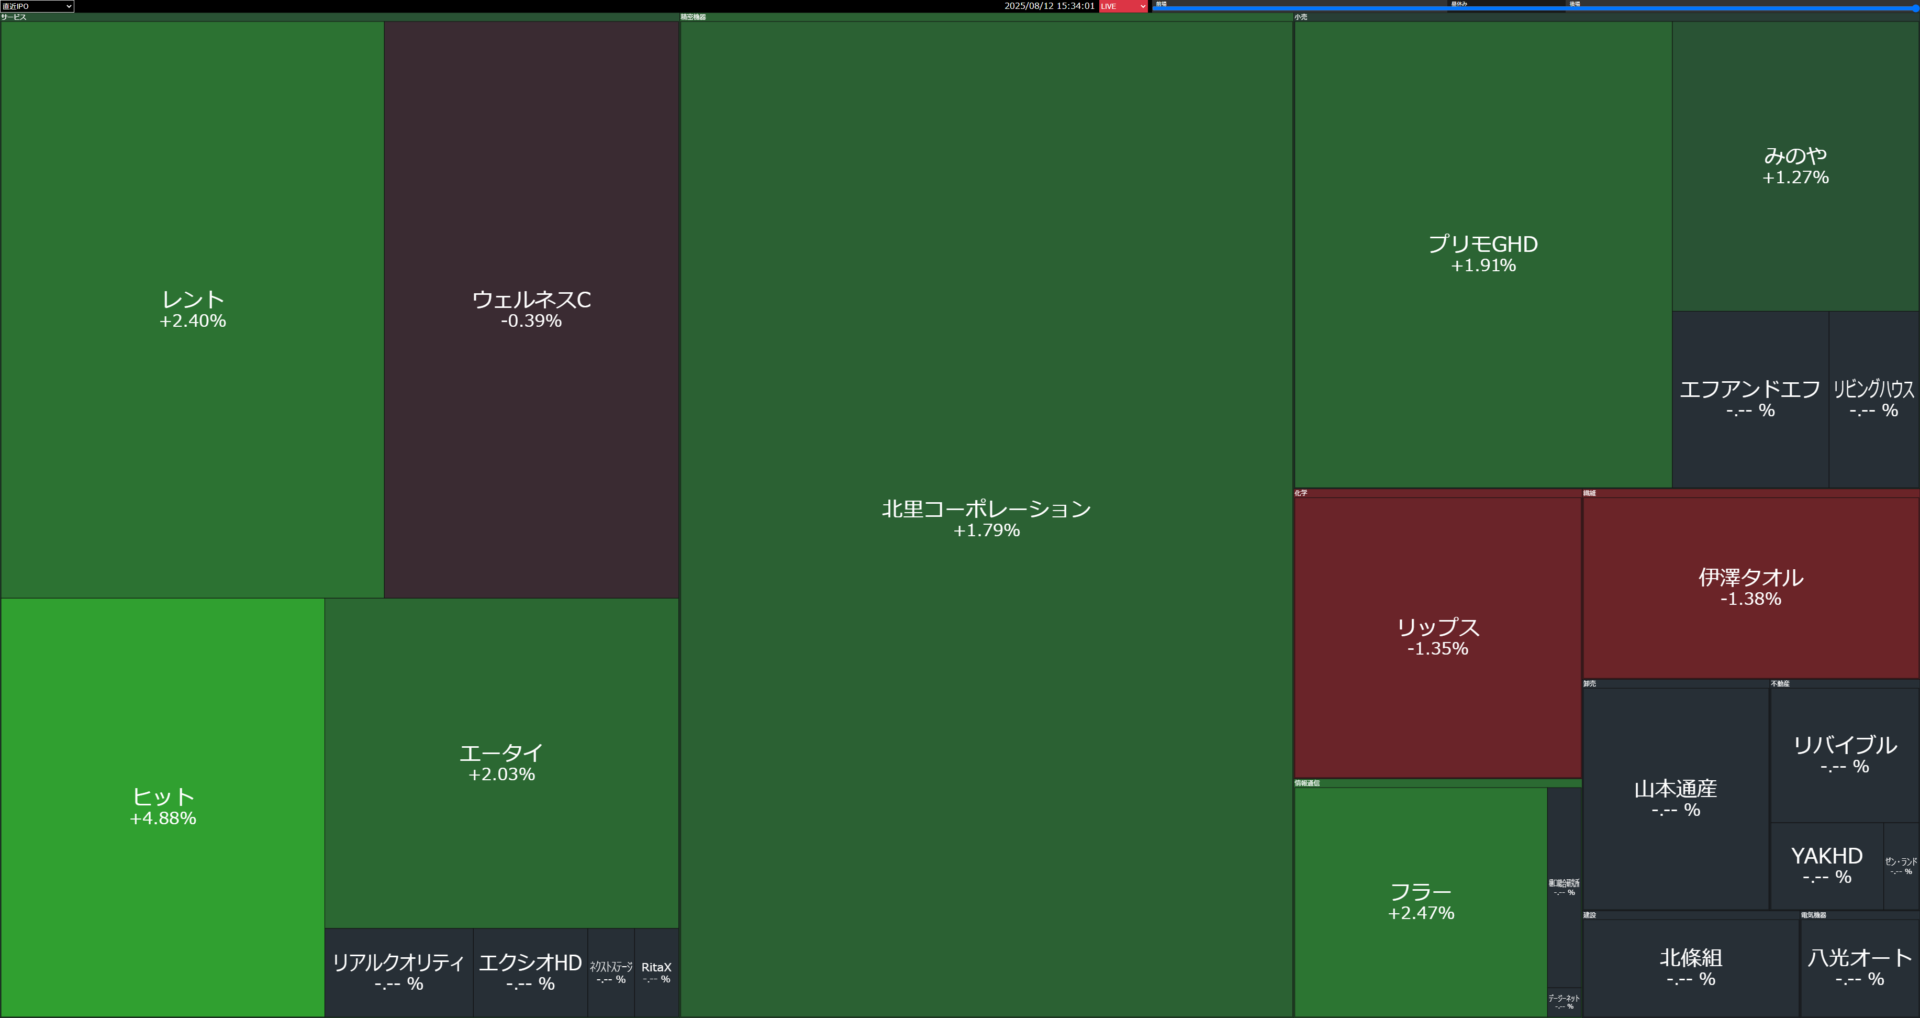Select the ウェルネスC -0.39% tile

[532, 309]
